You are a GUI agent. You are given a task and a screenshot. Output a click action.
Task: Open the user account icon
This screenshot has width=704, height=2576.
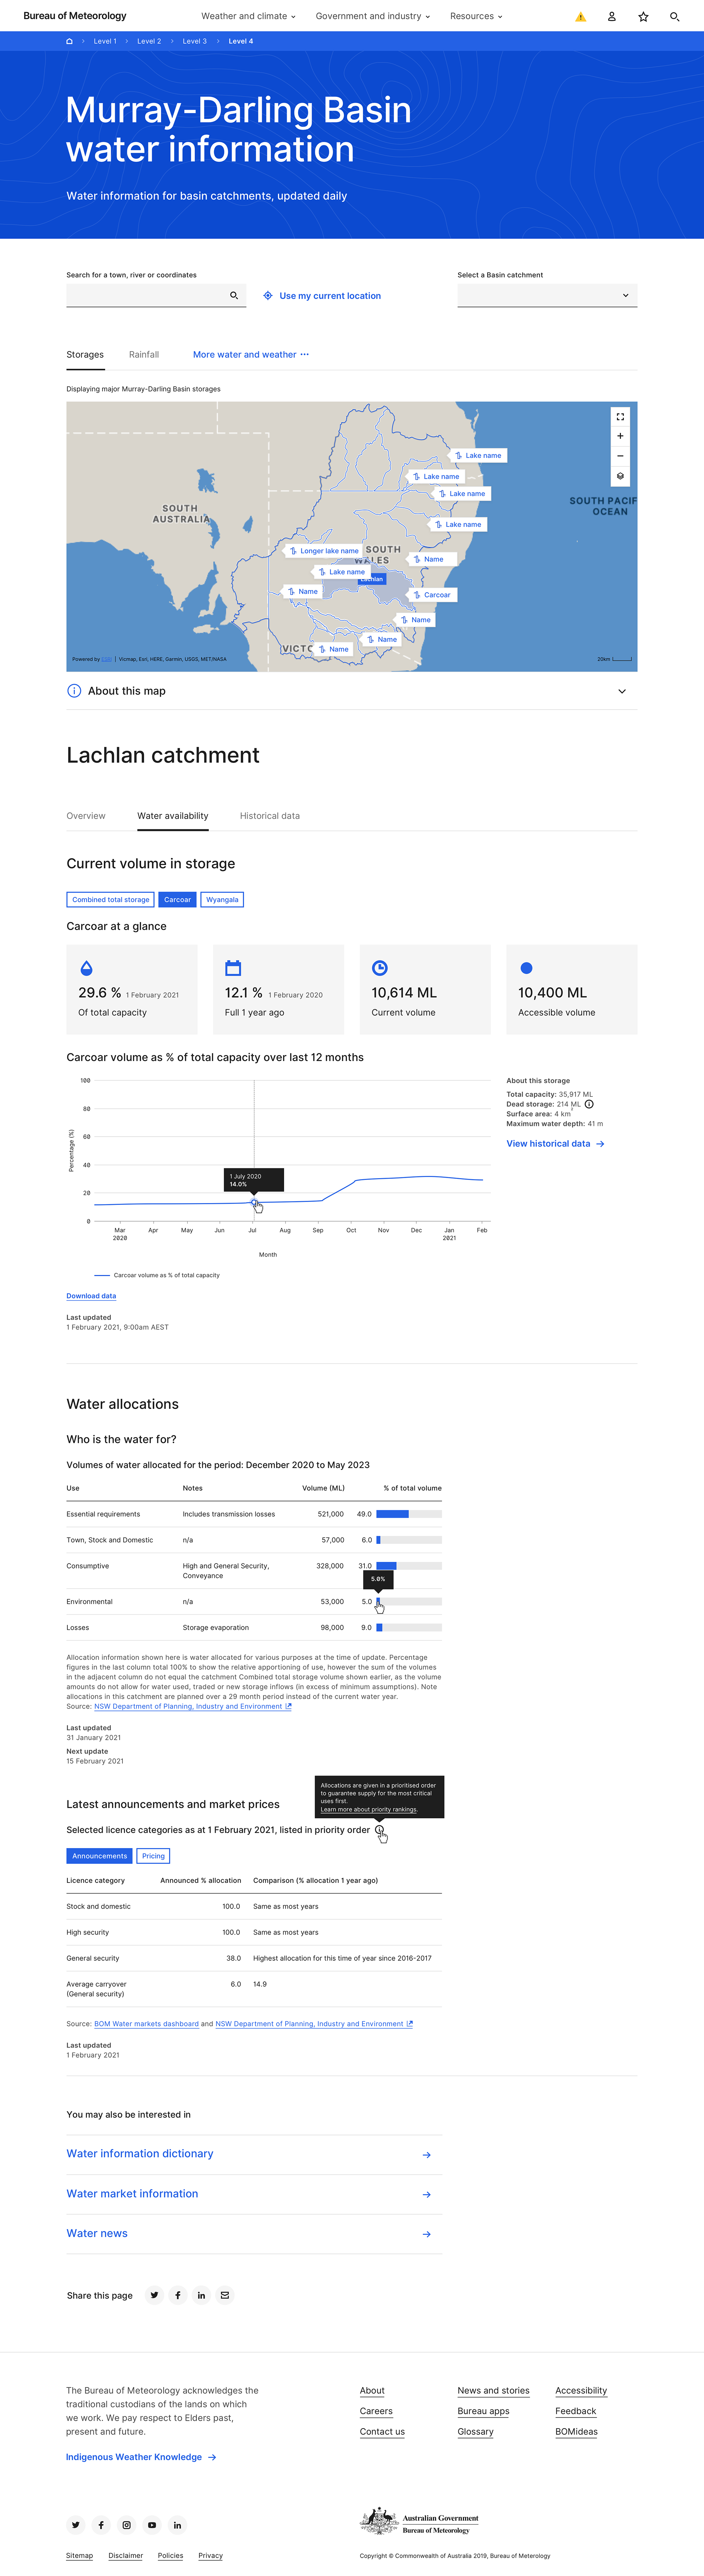pos(612,16)
